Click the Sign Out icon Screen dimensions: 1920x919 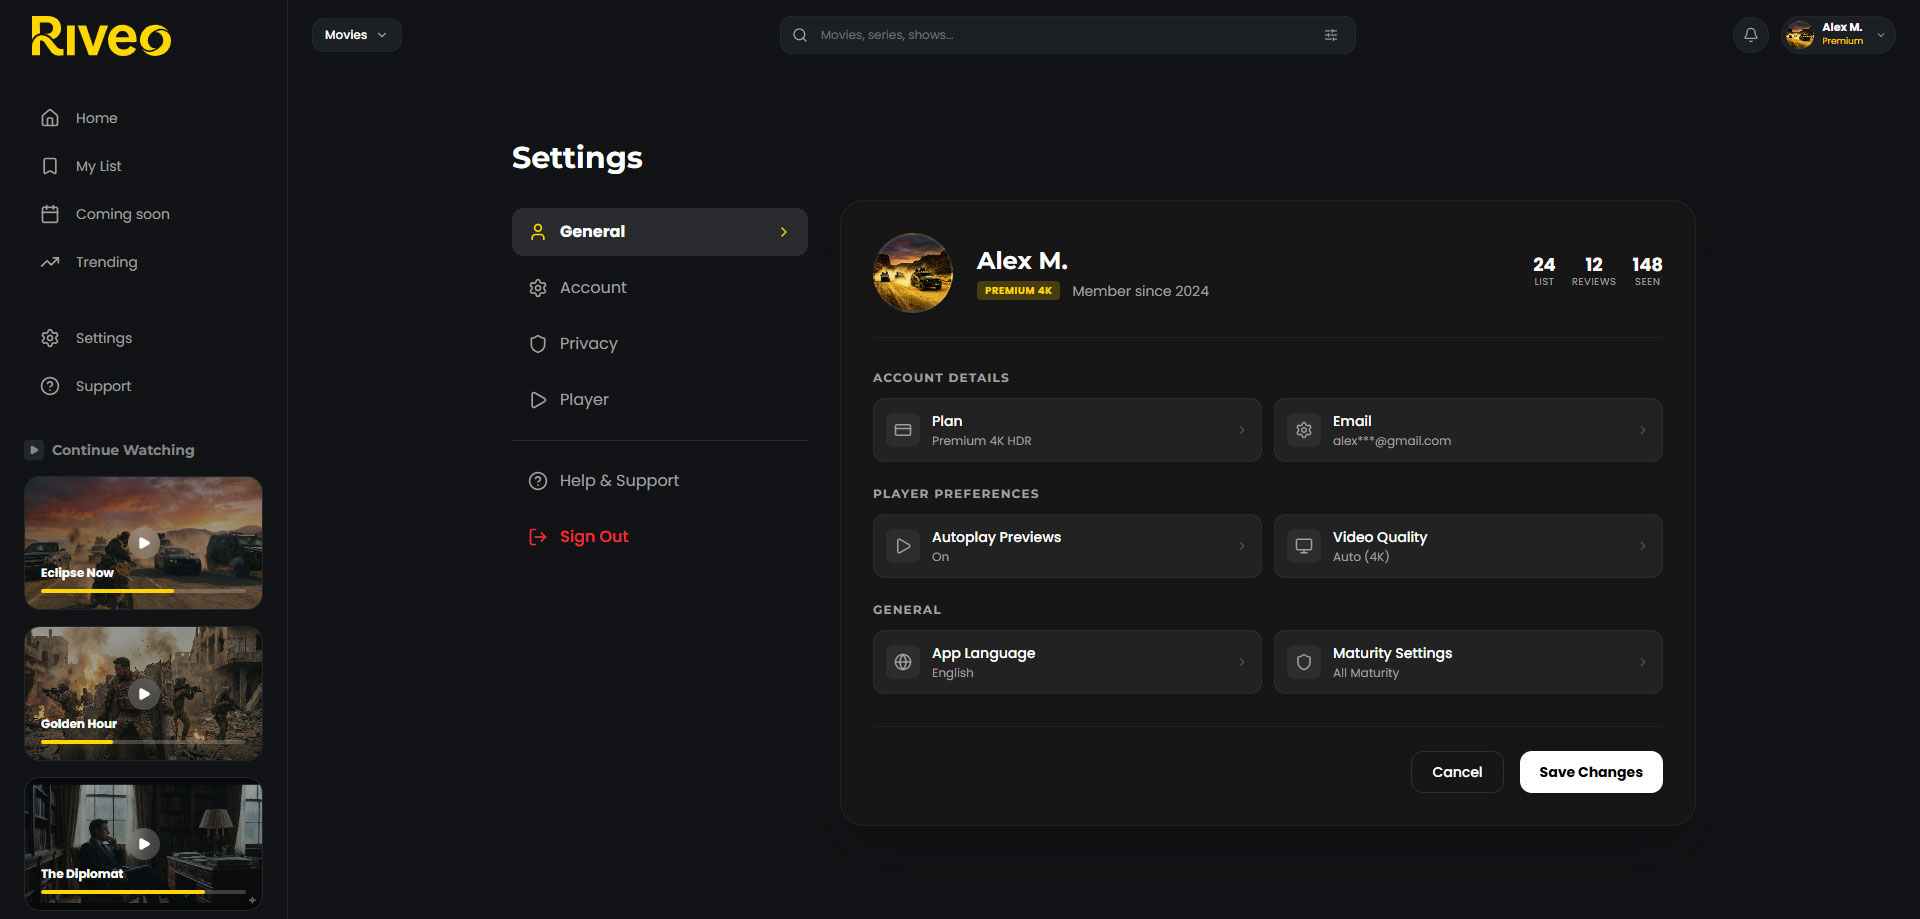(x=538, y=537)
